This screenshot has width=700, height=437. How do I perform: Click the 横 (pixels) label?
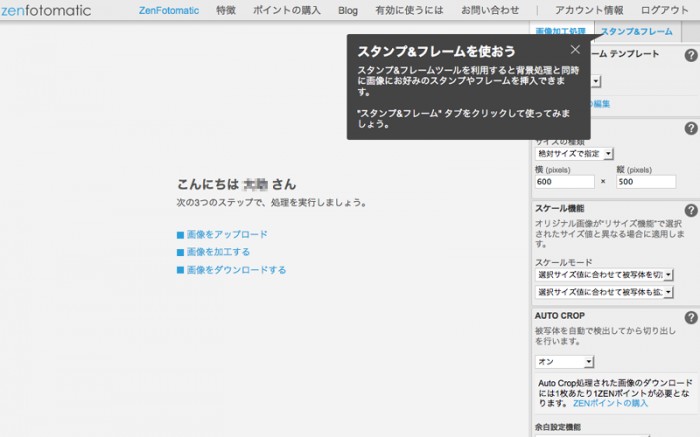[553, 170]
